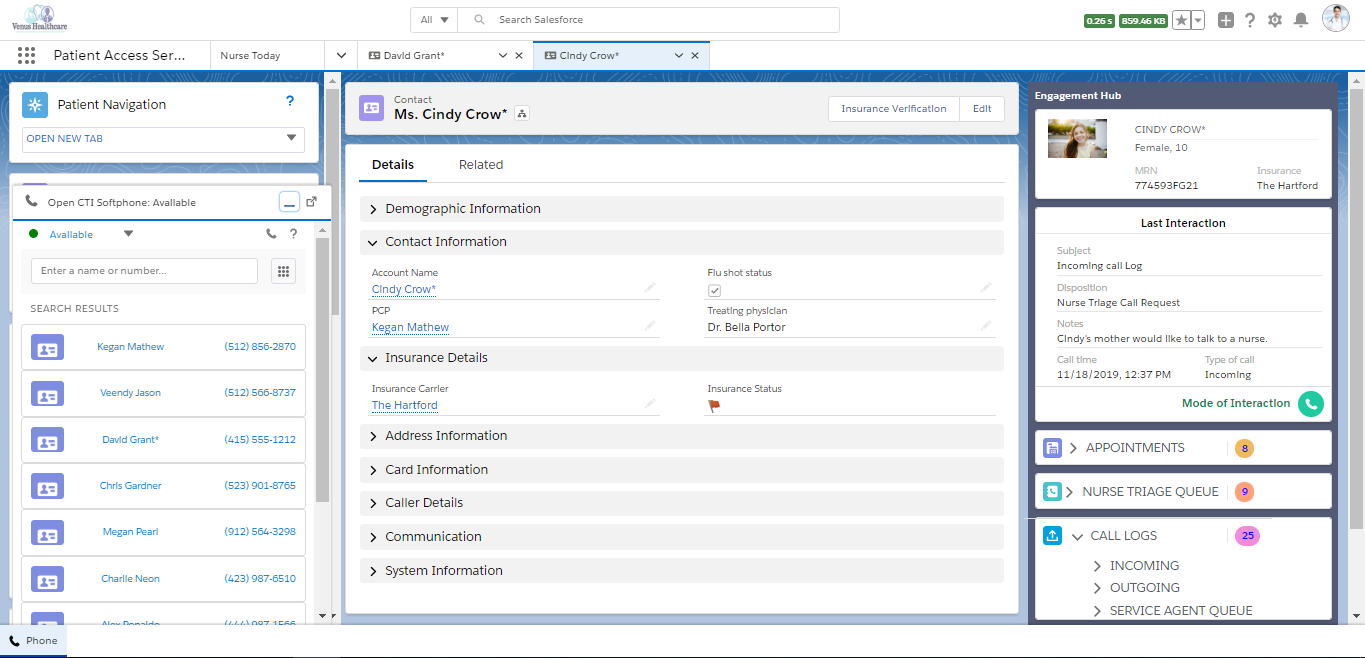Call David Grant at (415) 555-1212
1365x658 pixels.
[260, 439]
